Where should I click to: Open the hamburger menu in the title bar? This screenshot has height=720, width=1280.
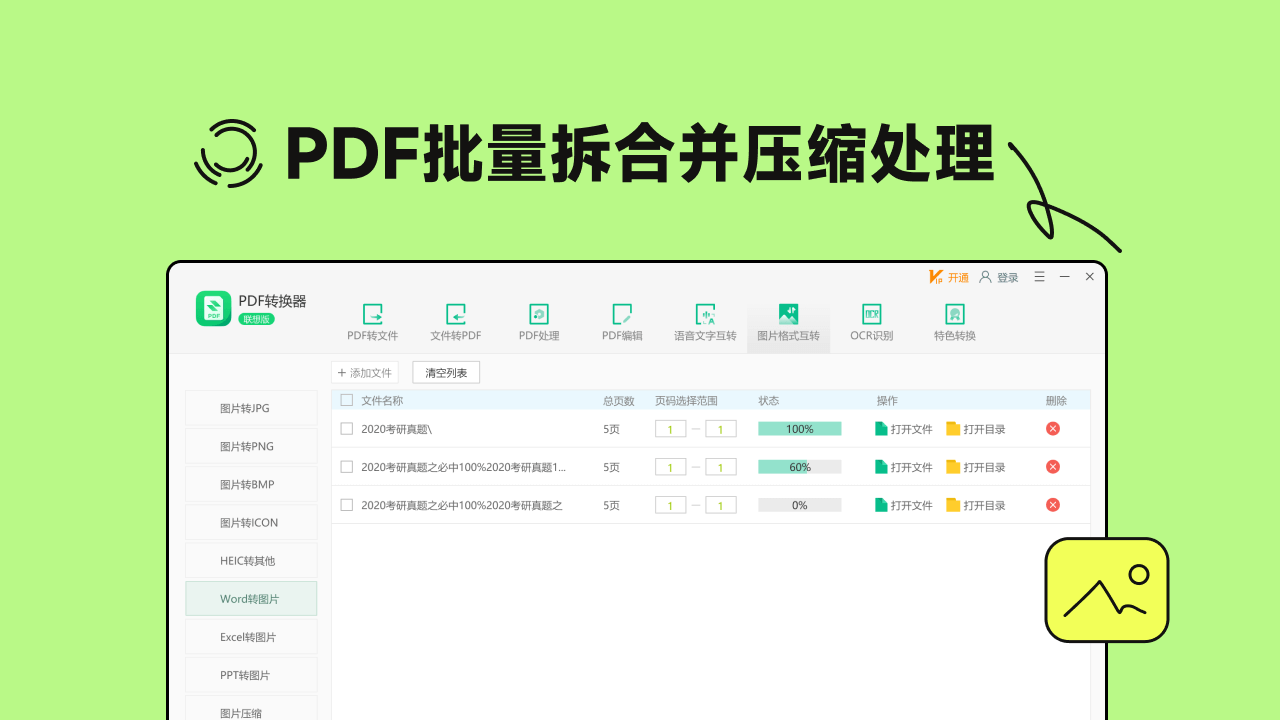tap(1038, 277)
